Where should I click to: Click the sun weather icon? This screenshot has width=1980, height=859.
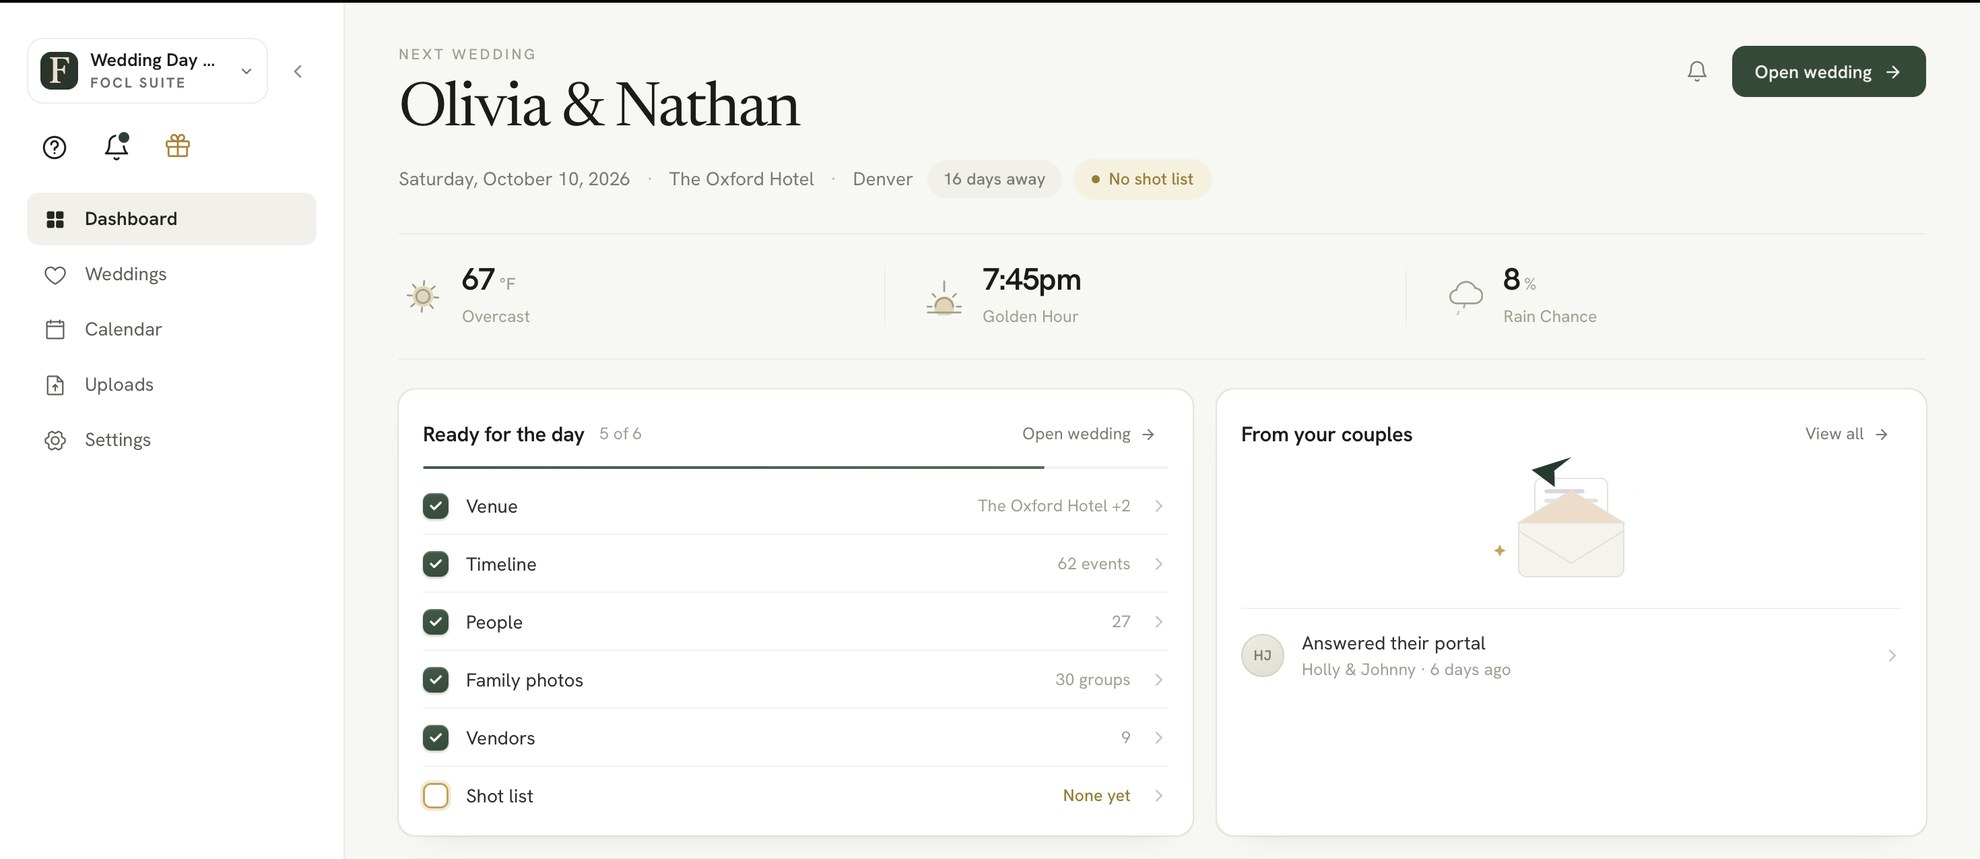pyautogui.click(x=423, y=296)
